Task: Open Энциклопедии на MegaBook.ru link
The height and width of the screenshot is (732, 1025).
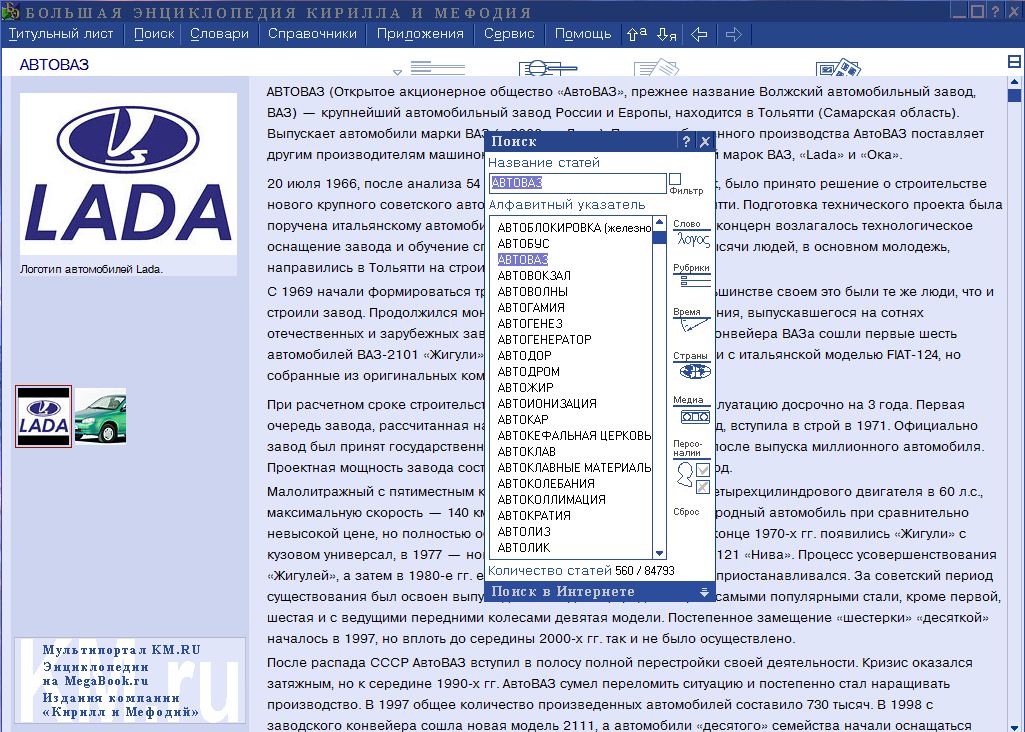Action: (x=96, y=674)
